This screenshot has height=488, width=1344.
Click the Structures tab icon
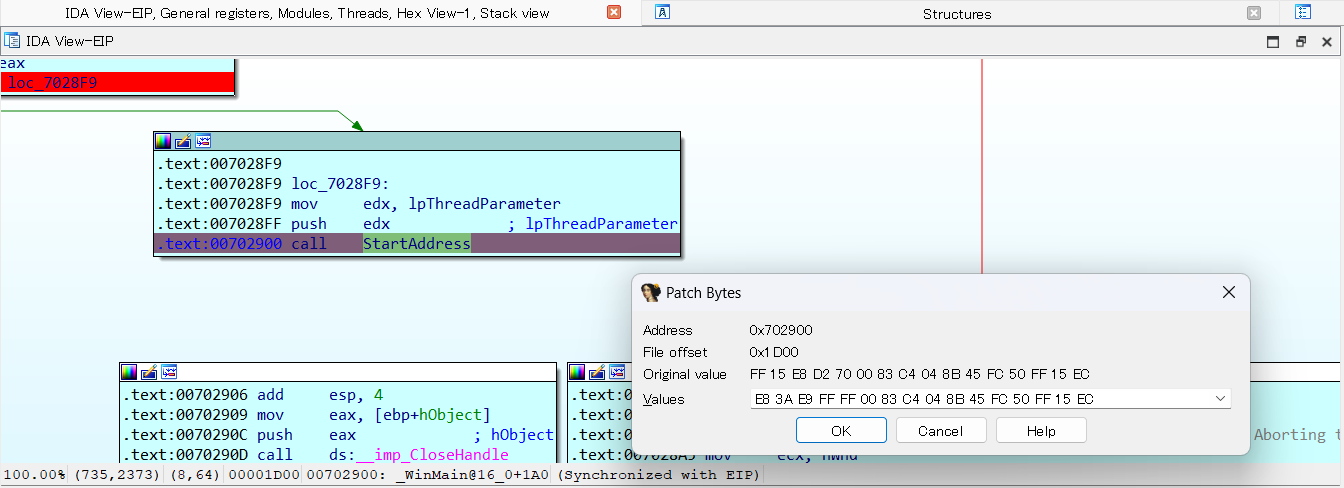pyautogui.click(x=663, y=13)
